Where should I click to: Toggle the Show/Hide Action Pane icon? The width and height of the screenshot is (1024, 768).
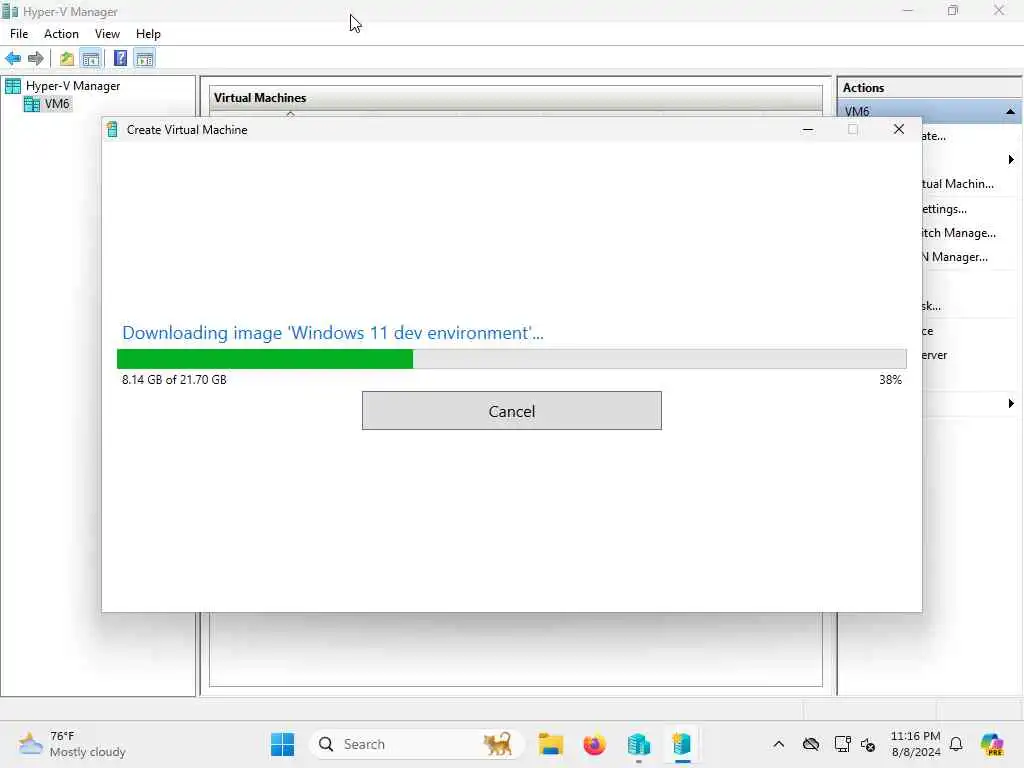144,59
